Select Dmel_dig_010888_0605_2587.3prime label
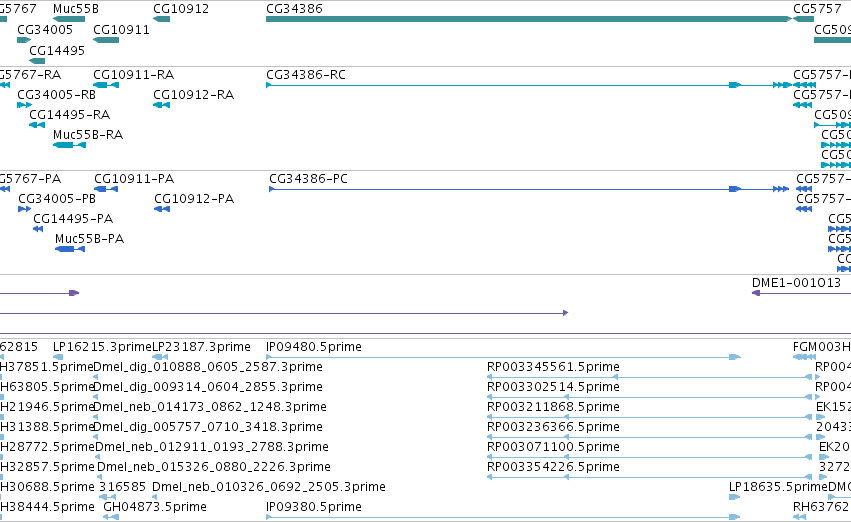This screenshot has height=522, width=851. click(208, 367)
